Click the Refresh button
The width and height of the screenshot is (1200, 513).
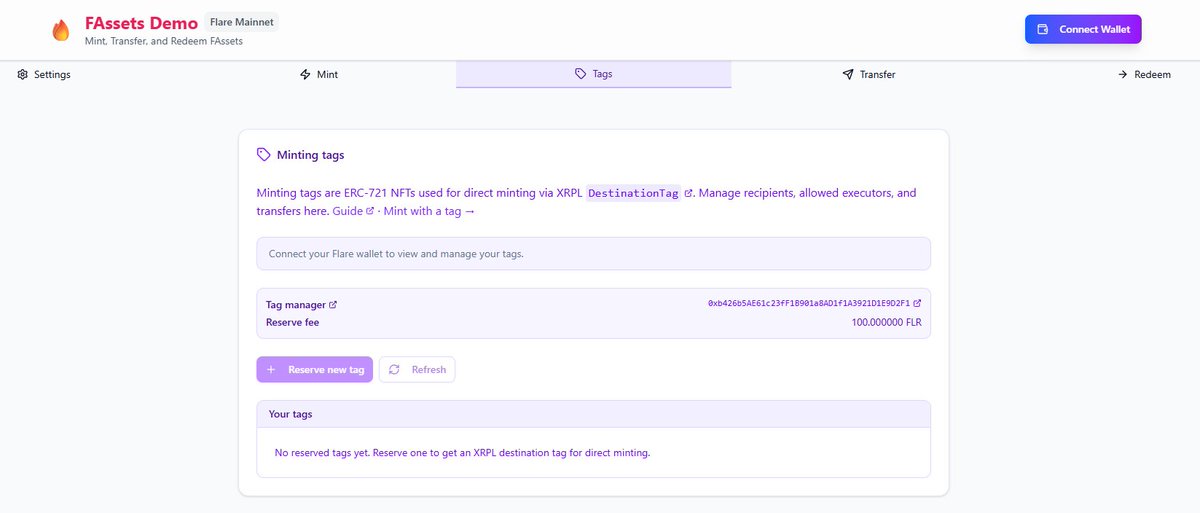tap(417, 369)
